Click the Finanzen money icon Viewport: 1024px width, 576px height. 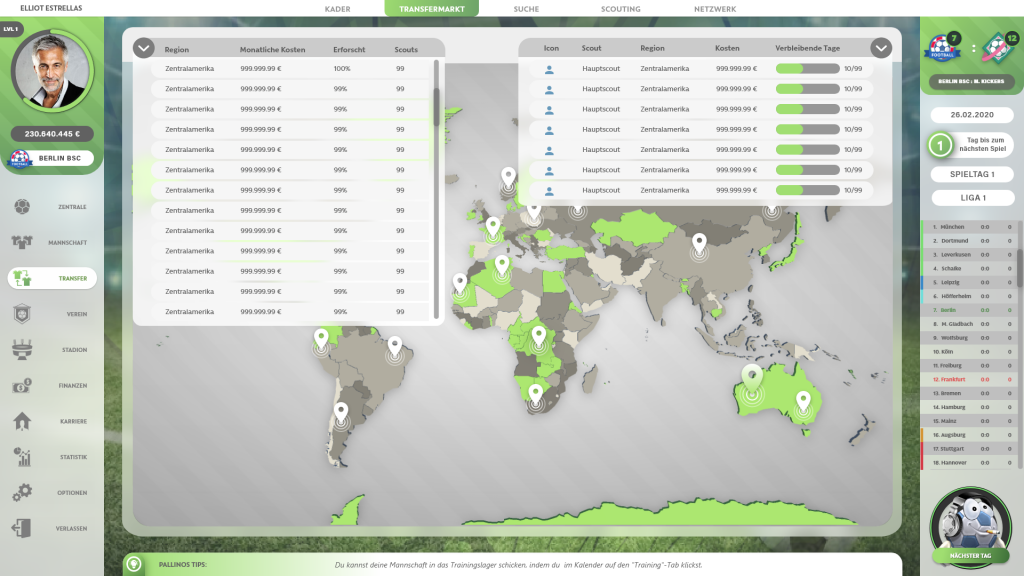(x=21, y=386)
